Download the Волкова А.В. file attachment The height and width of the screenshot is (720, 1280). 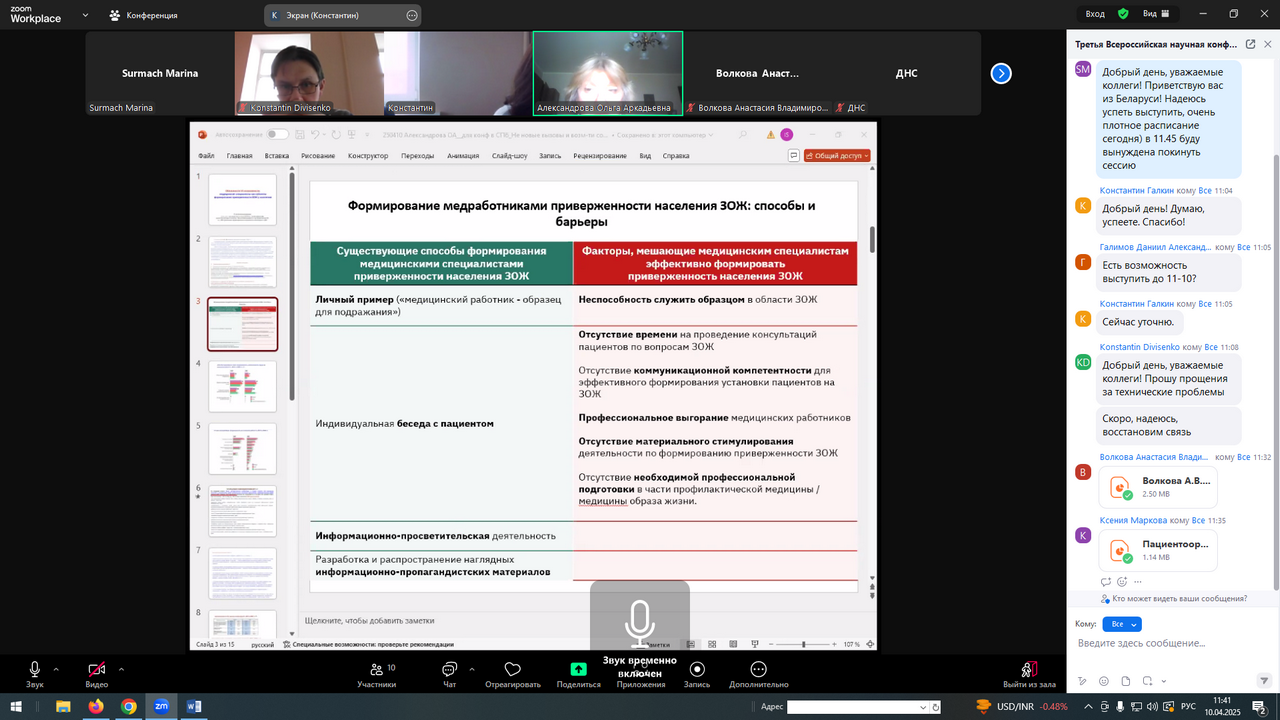click(1157, 487)
